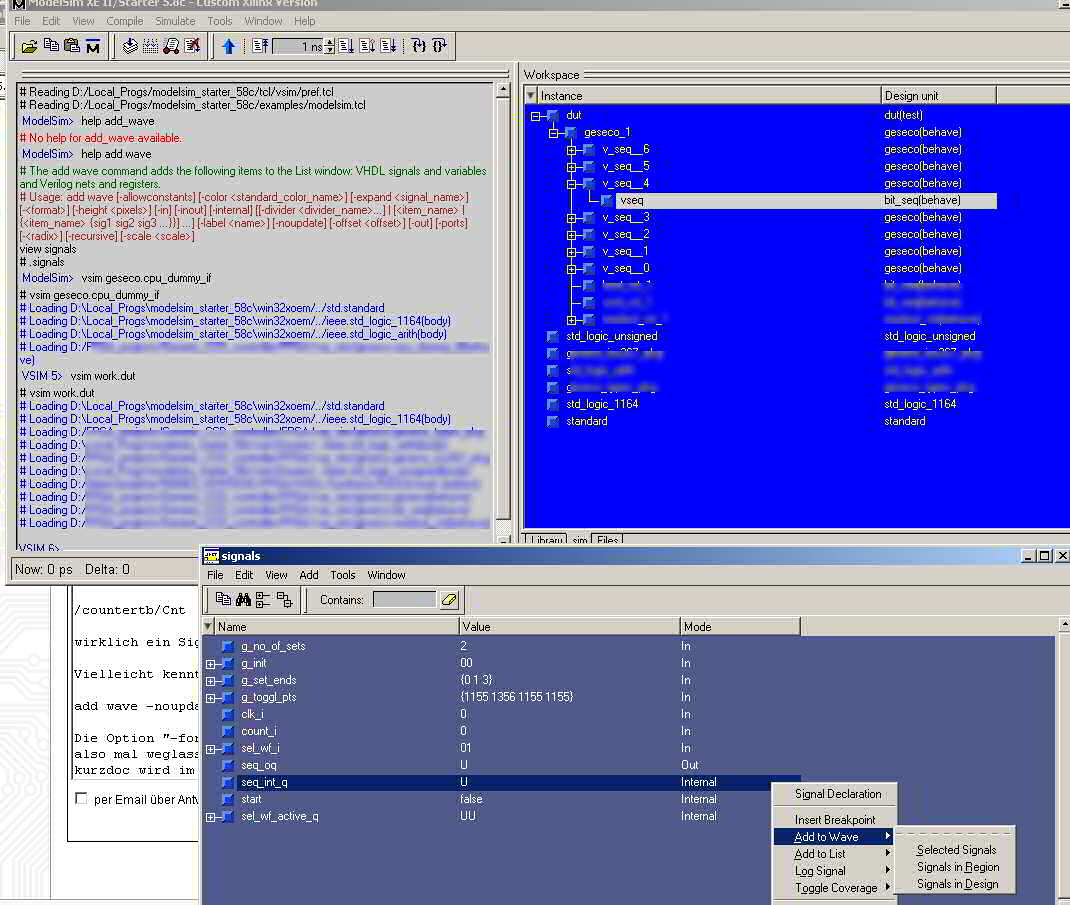The image size is (1070, 905).
Task: Click the M icon in the main toolbar
Action: [93, 46]
